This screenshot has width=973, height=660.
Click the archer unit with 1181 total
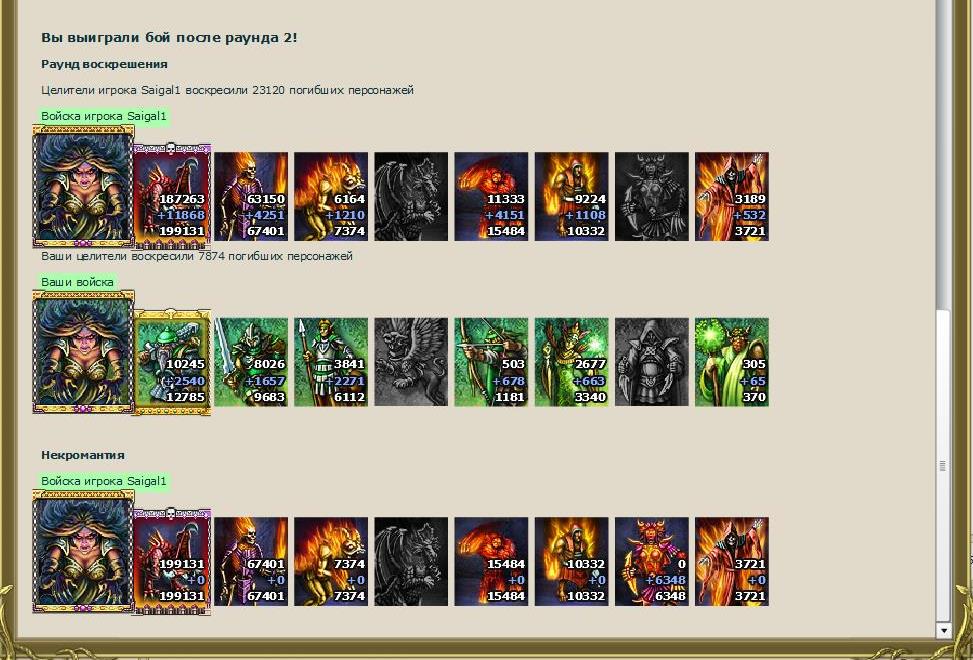pyautogui.click(x=491, y=362)
